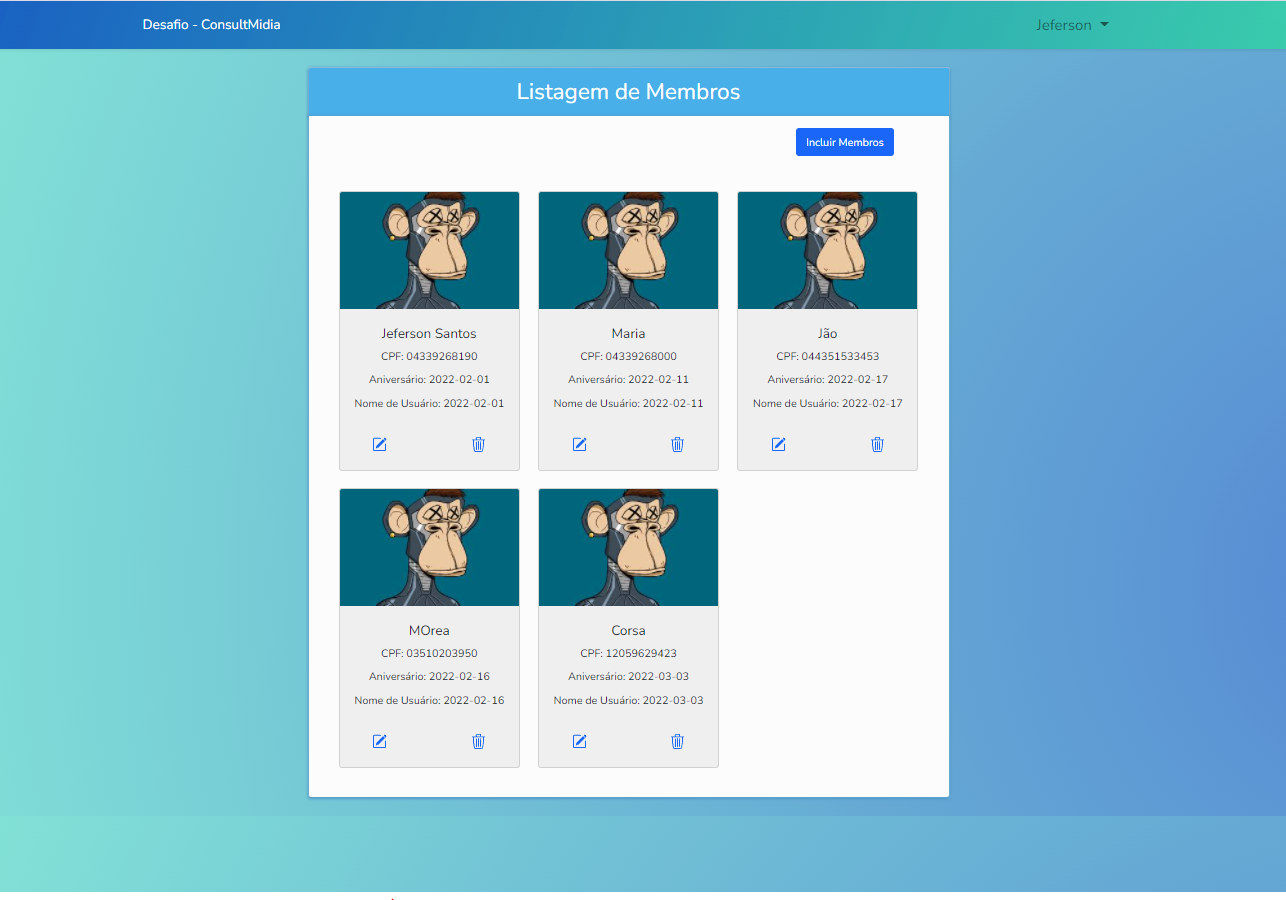This screenshot has width=1286, height=900.
Task: Select the name Jeferson Santos
Action: 429,333
